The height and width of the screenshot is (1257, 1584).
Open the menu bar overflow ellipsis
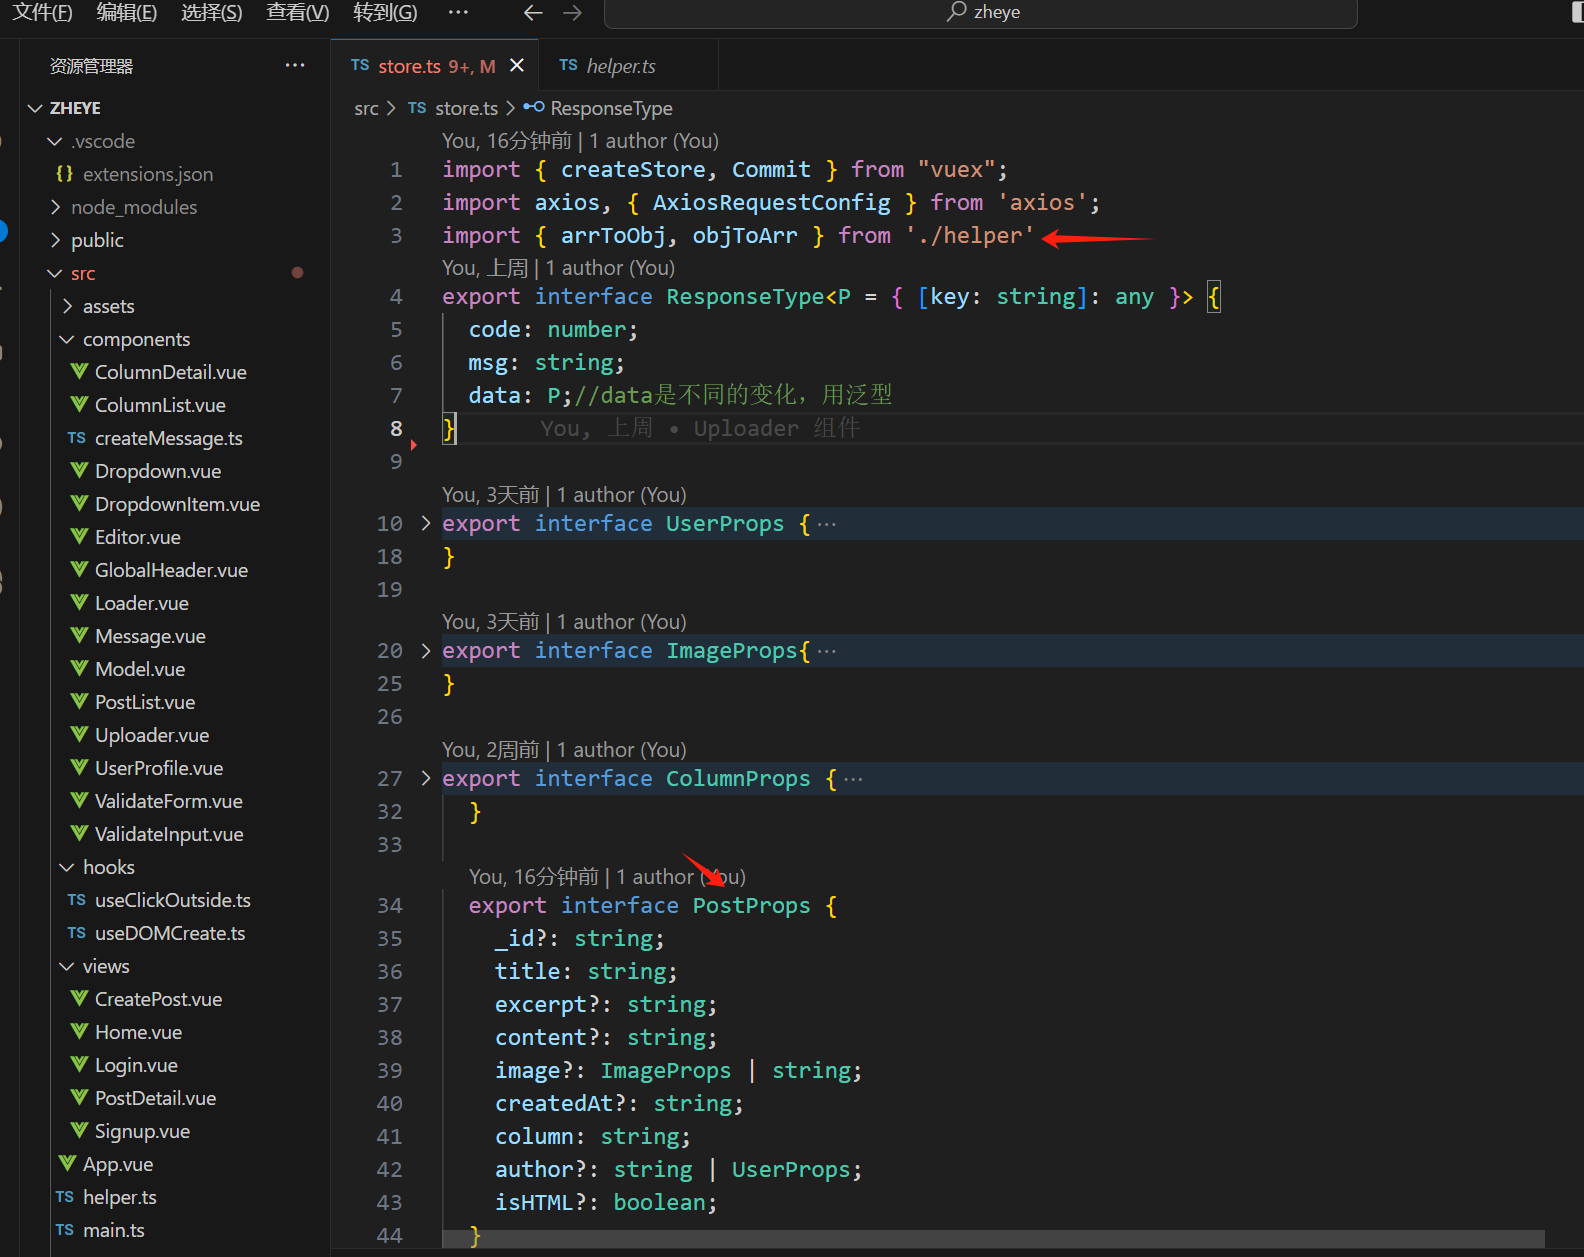[x=458, y=13]
